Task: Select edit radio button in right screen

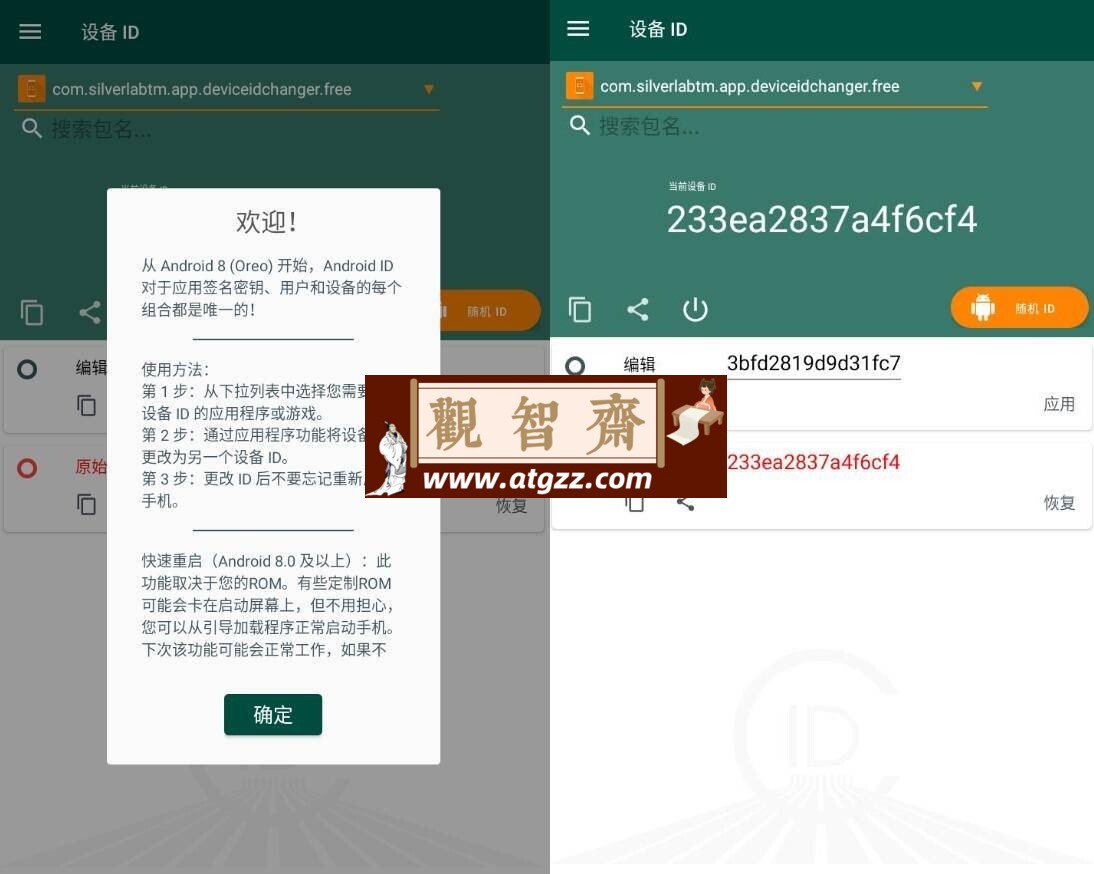Action: [575, 366]
